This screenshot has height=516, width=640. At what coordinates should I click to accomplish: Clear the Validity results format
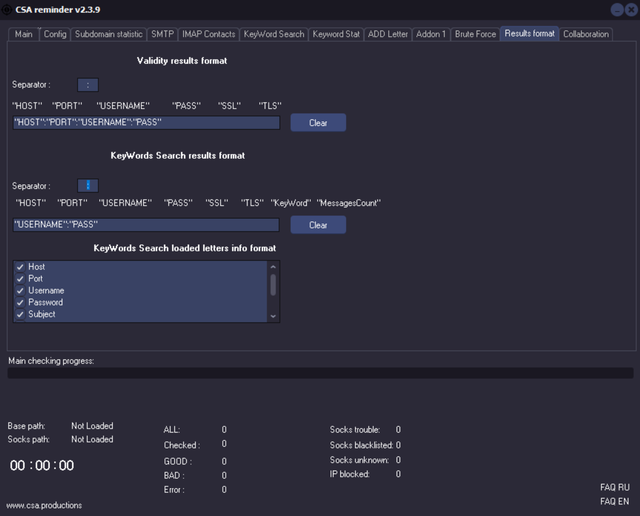318,123
